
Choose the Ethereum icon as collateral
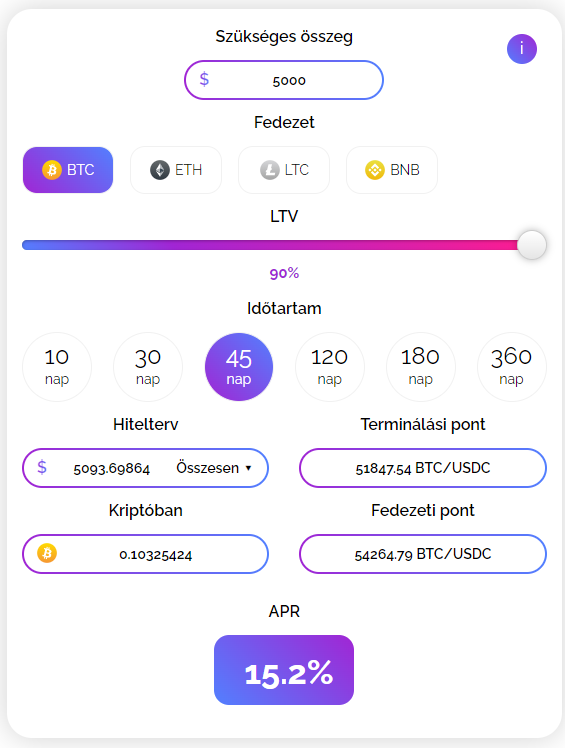(x=160, y=170)
